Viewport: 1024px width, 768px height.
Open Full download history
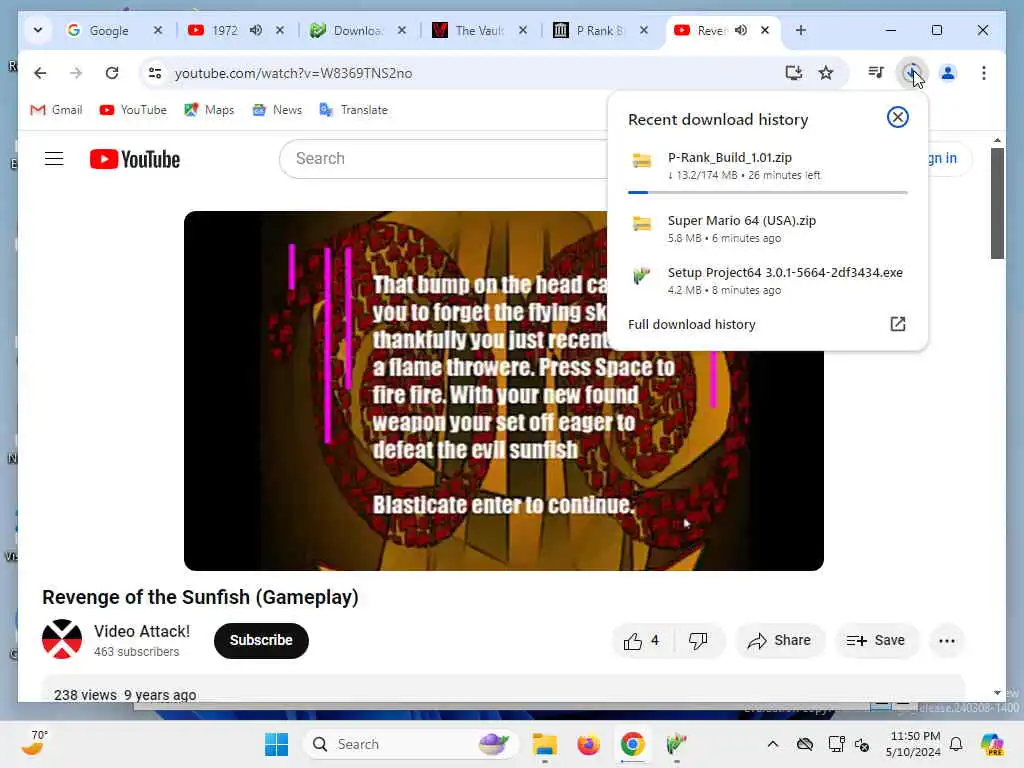tap(767, 325)
